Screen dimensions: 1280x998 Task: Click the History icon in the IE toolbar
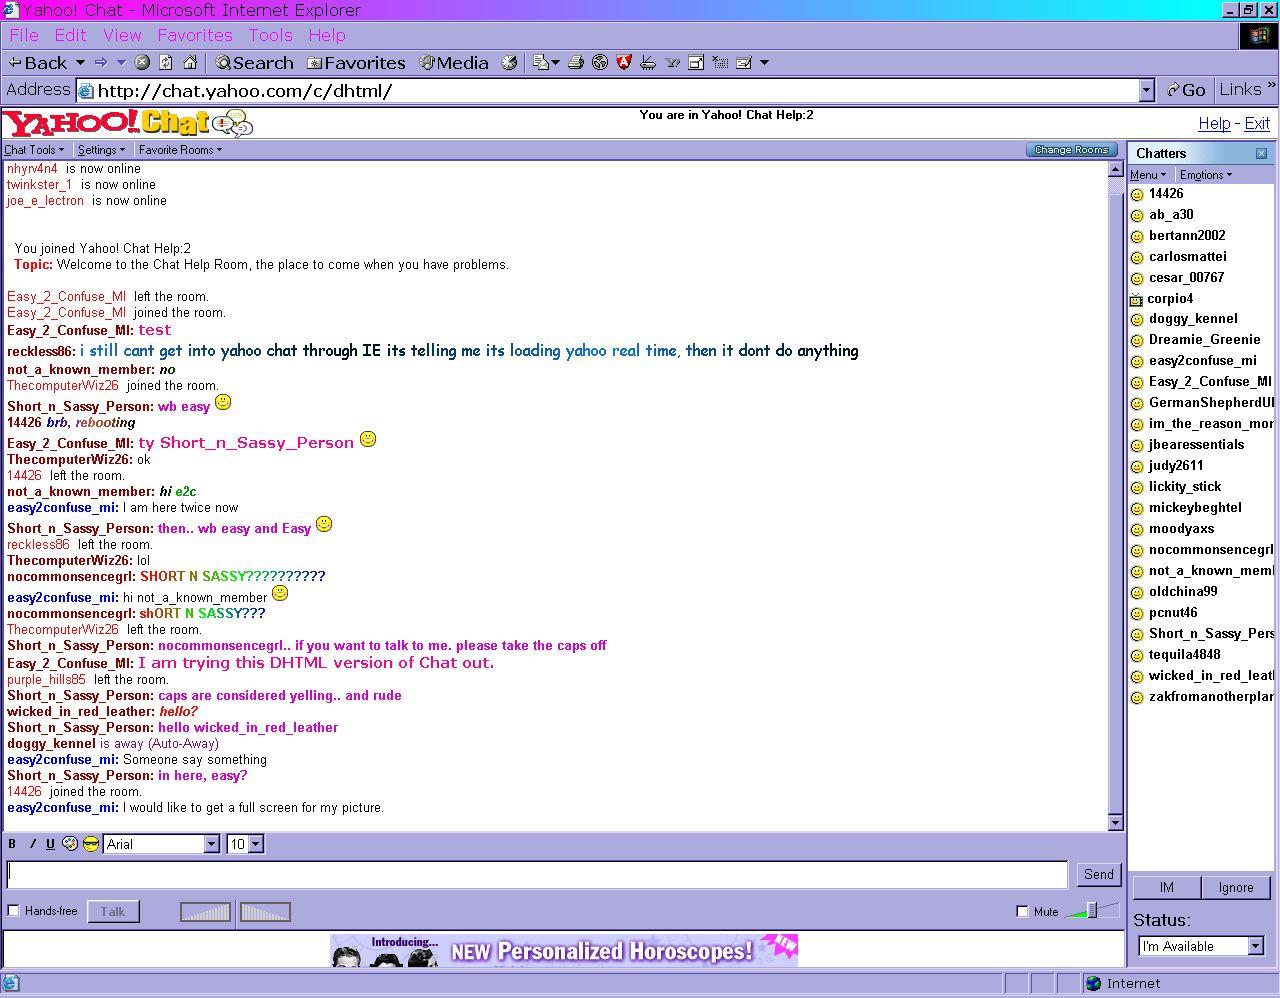pos(508,62)
